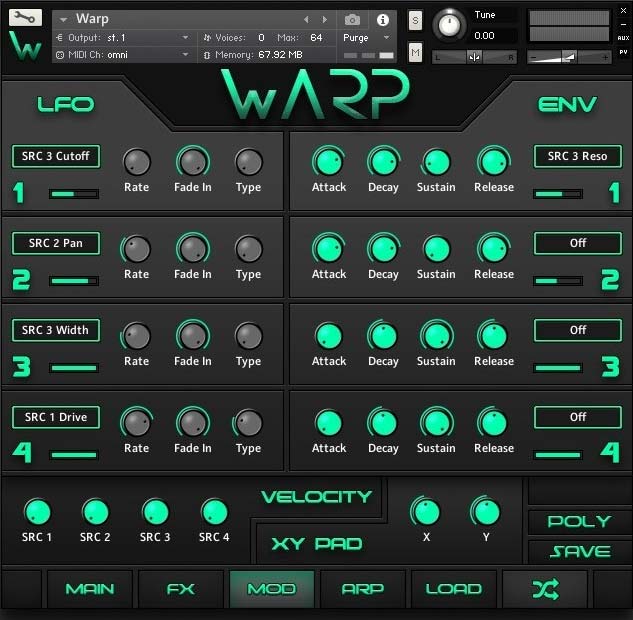Viewport: 633px width, 620px height.
Task: Click LFO 4 Type knob
Action: click(249, 423)
